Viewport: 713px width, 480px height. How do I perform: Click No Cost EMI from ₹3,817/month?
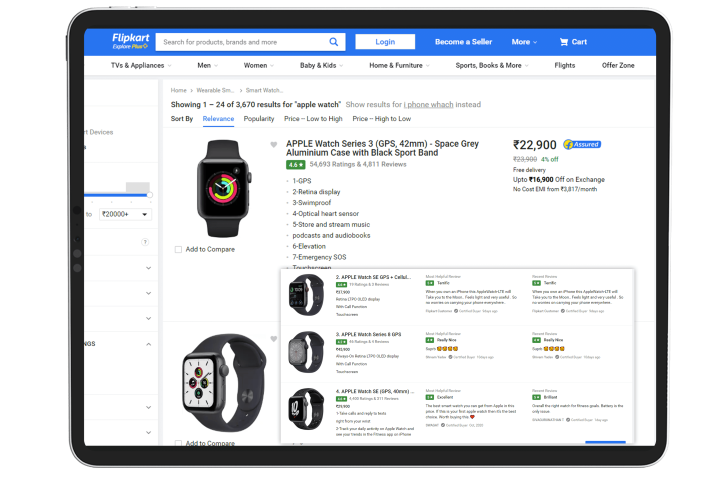(555, 190)
